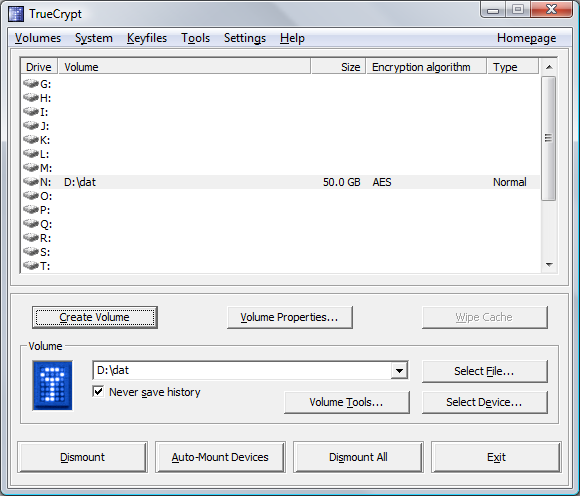This screenshot has width=580, height=496.
Task: Click the Normal type cell
Action: 510,182
